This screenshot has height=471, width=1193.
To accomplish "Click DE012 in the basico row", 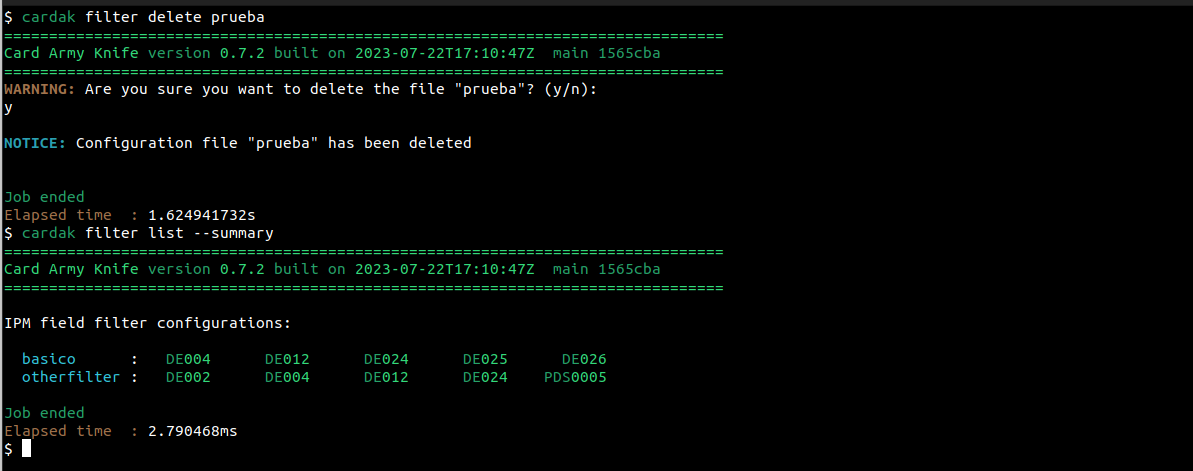I will 287,359.
